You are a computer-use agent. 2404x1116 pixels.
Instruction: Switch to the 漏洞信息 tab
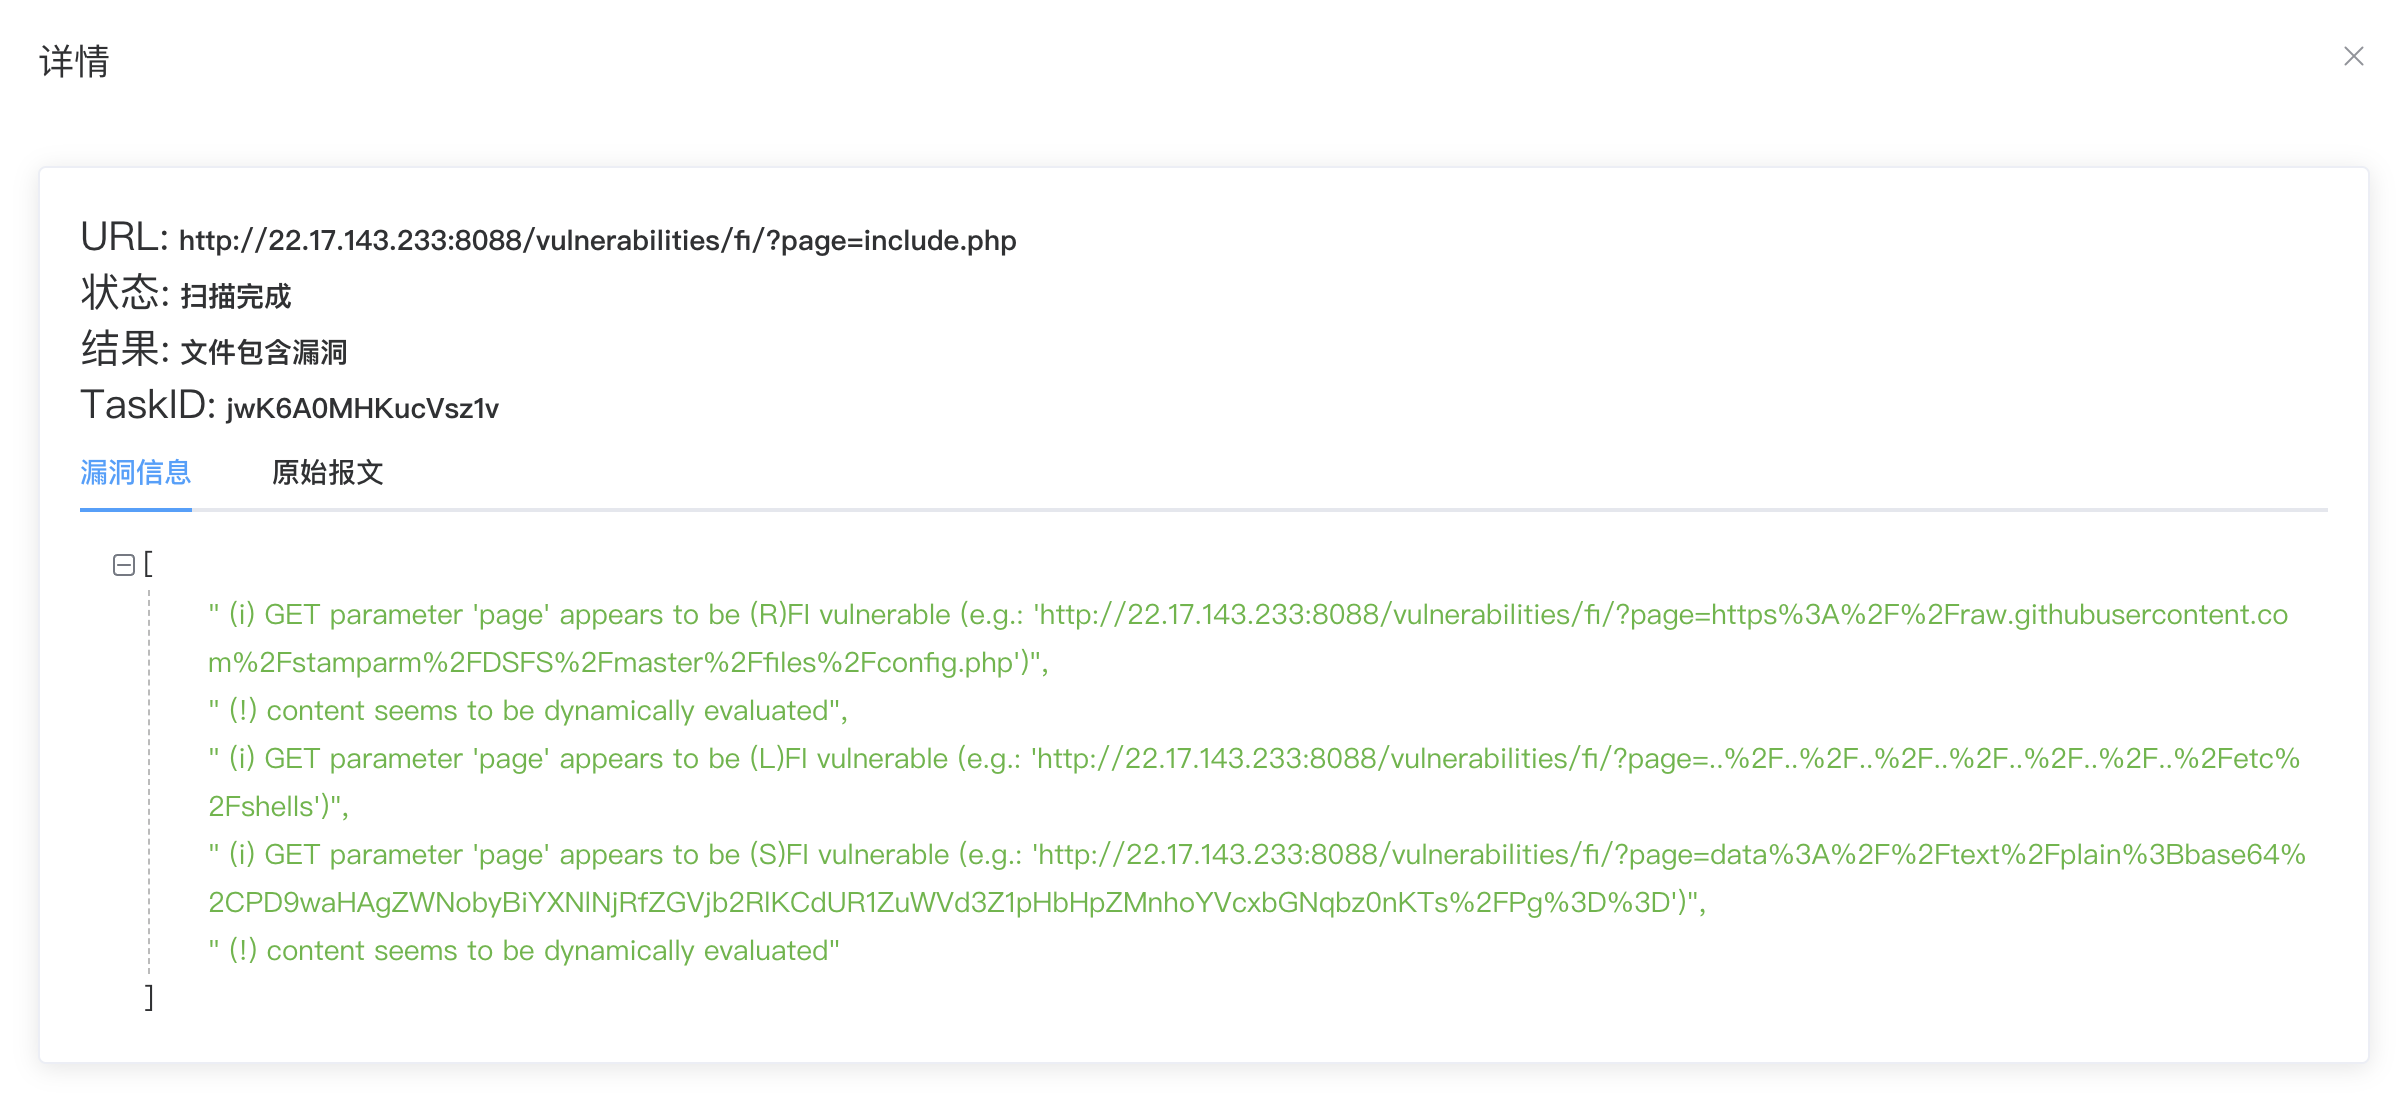click(135, 472)
